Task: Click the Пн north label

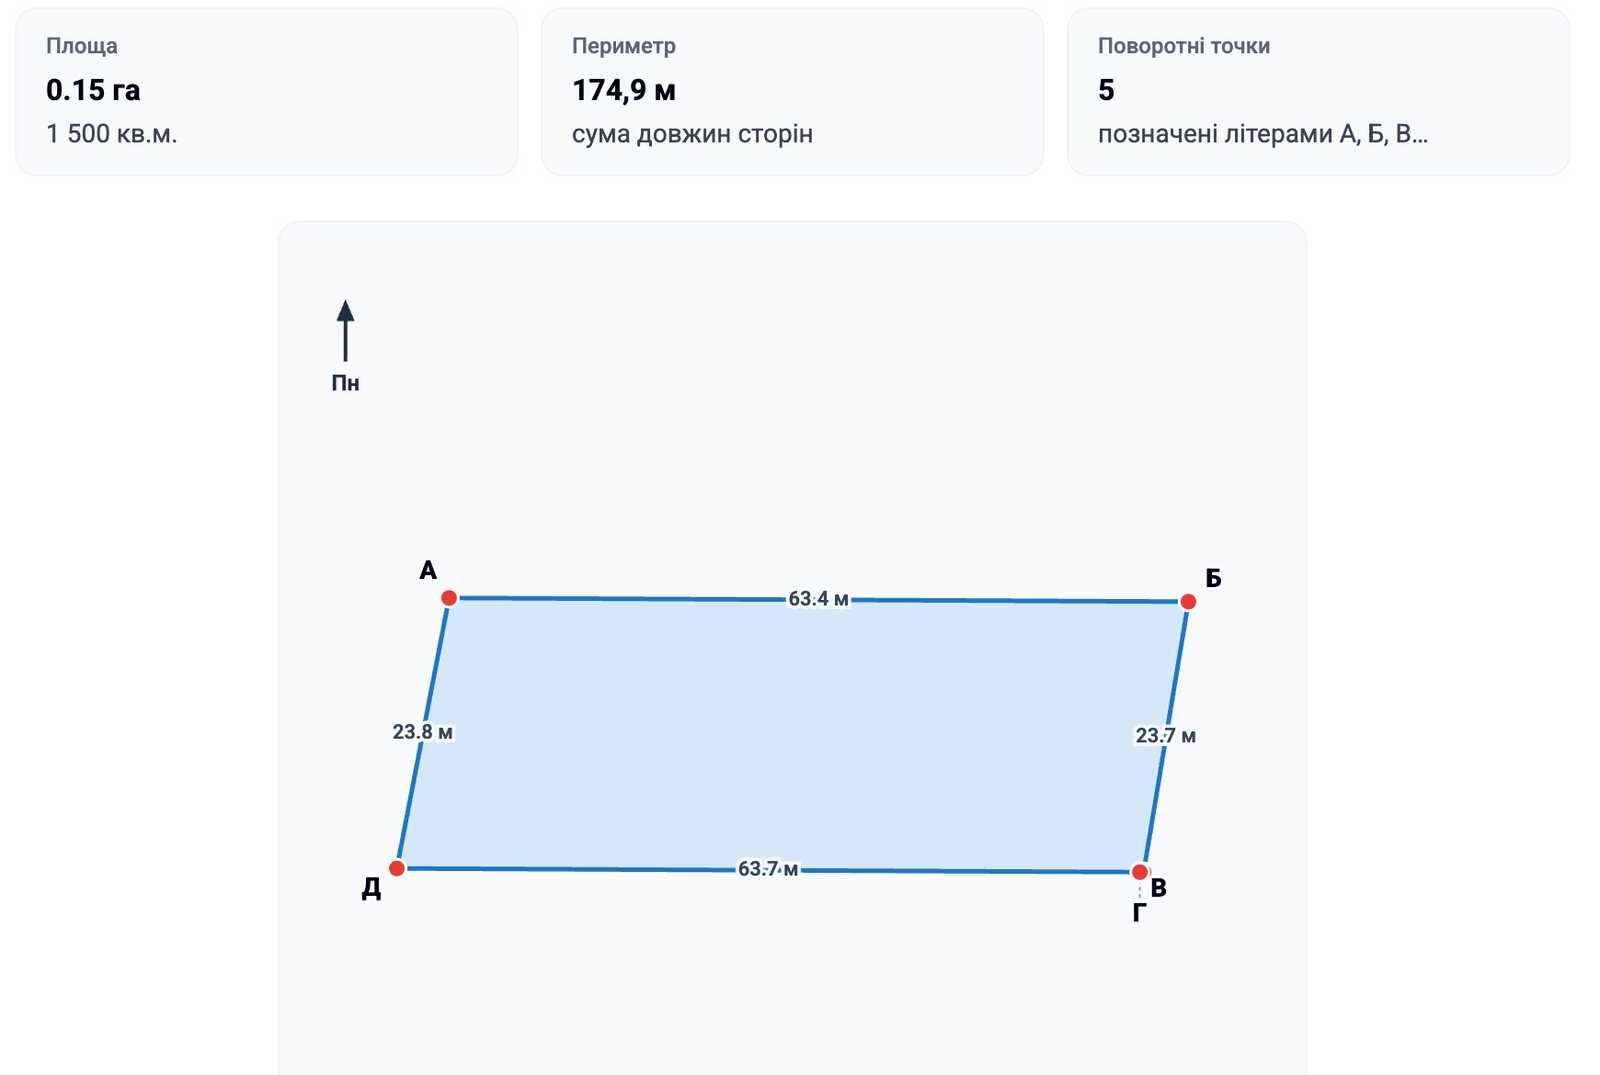Action: [x=345, y=383]
